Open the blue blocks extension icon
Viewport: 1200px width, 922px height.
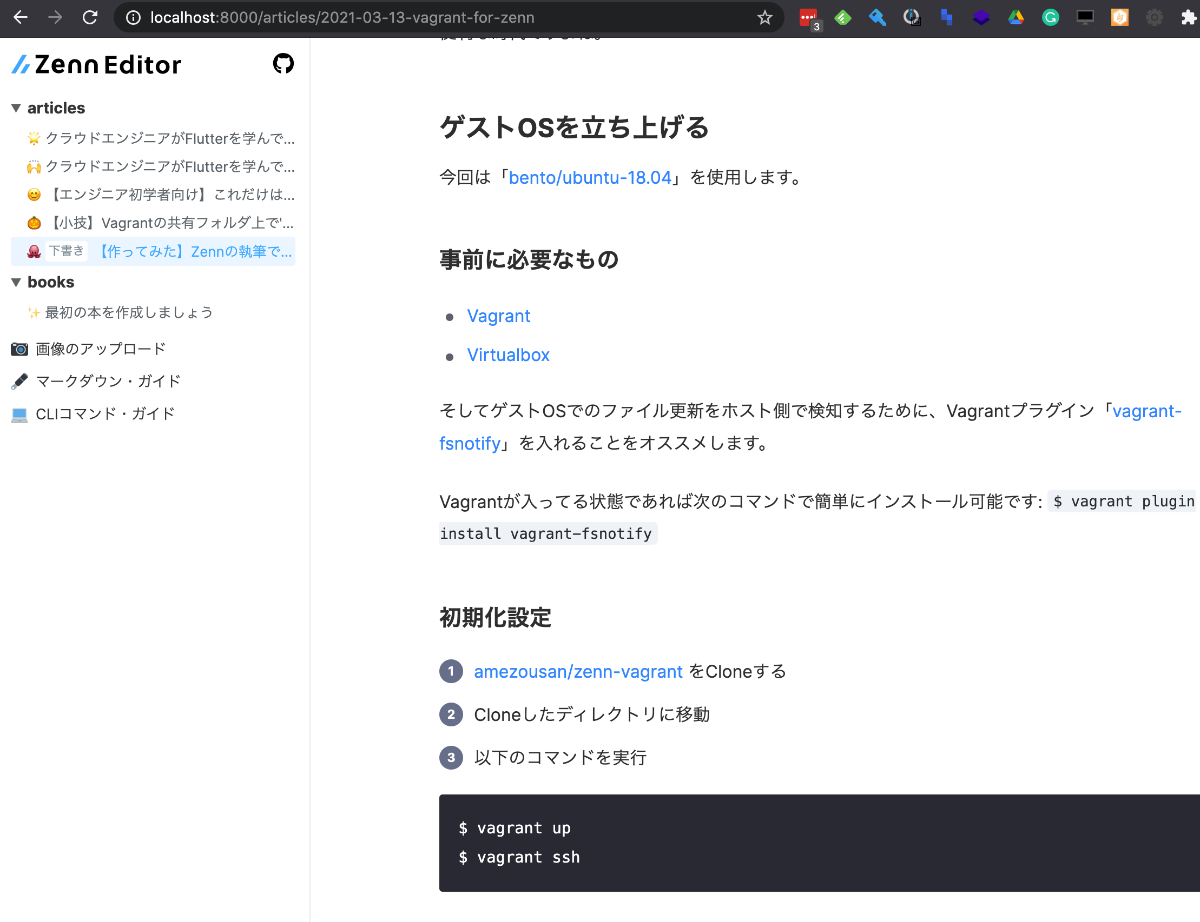pyautogui.click(x=946, y=17)
